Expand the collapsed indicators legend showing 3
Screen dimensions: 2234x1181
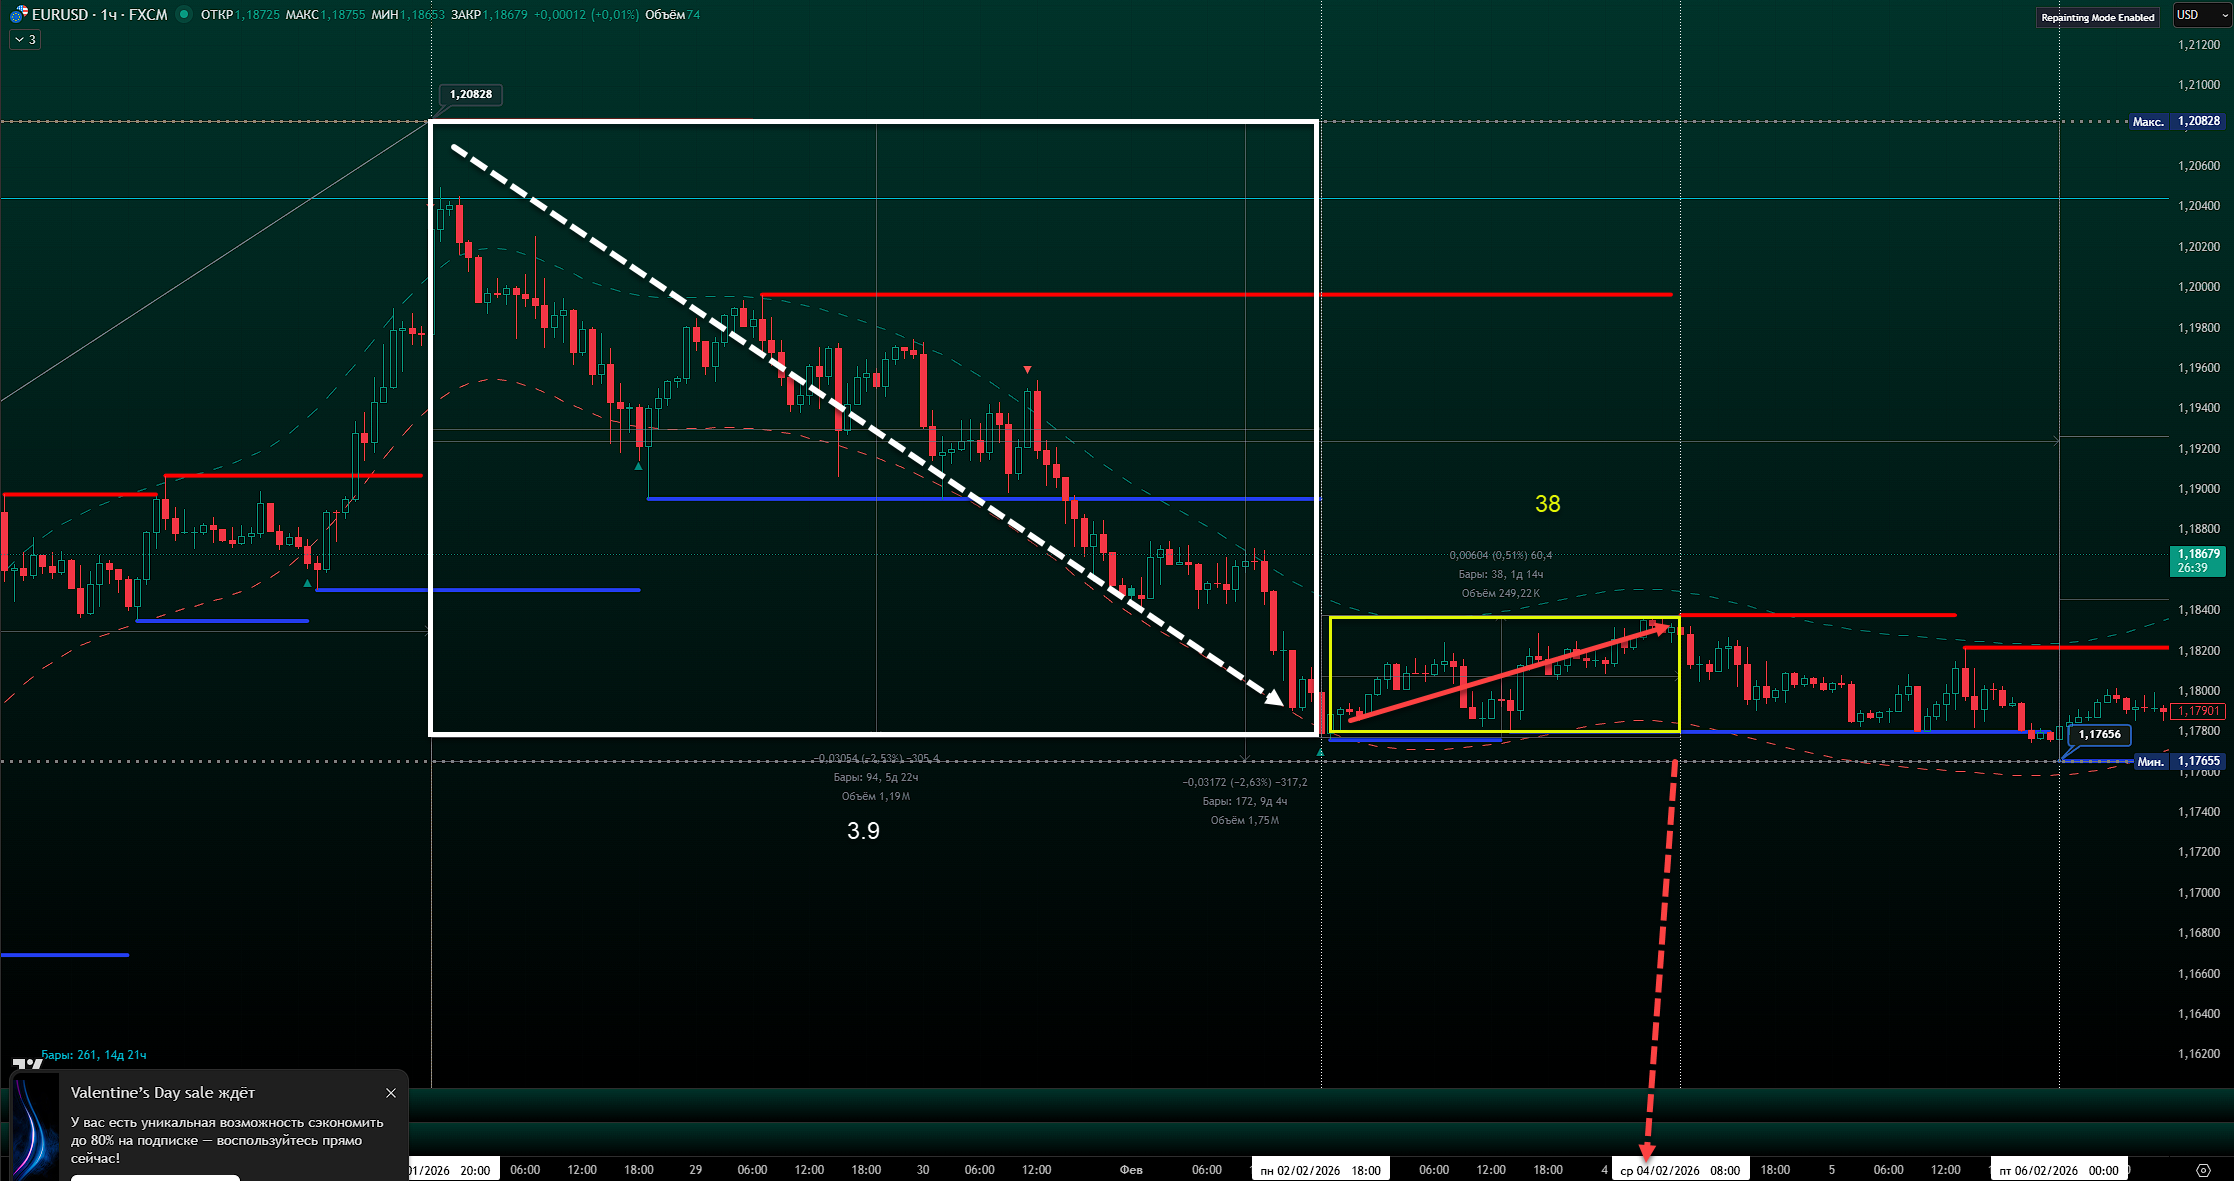click(25, 40)
